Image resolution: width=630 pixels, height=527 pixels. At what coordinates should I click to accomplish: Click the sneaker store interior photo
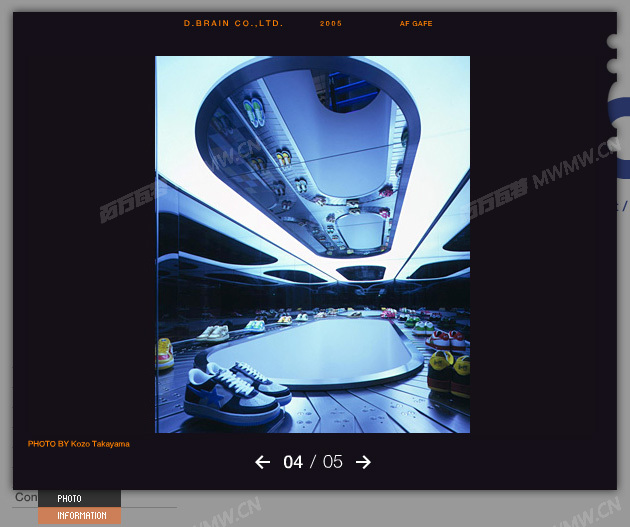[x=313, y=244]
